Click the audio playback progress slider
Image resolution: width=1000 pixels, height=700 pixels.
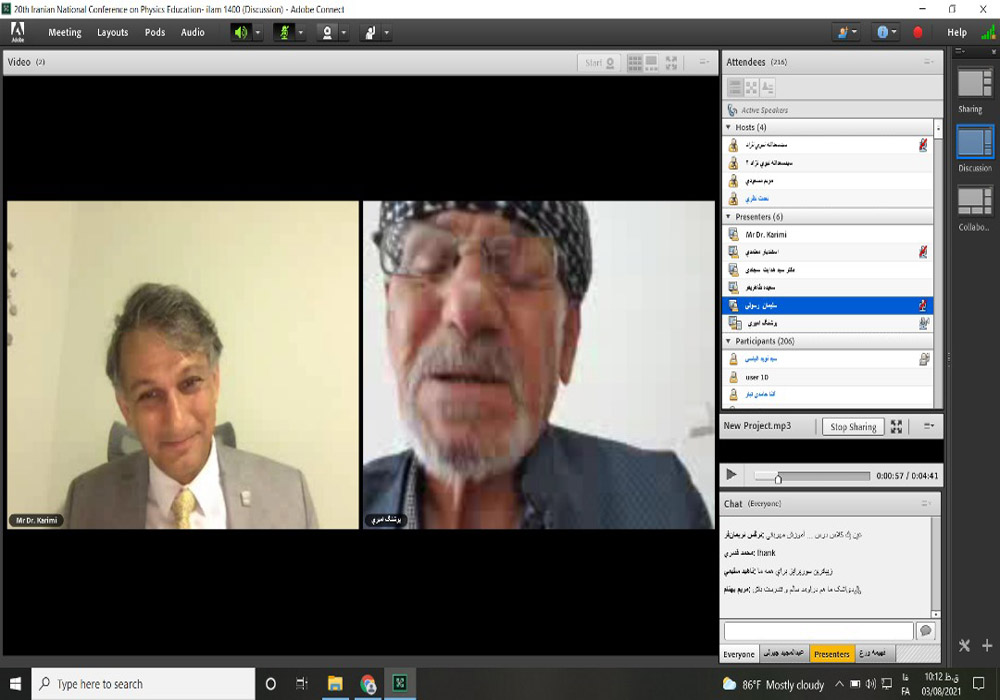[x=812, y=476]
